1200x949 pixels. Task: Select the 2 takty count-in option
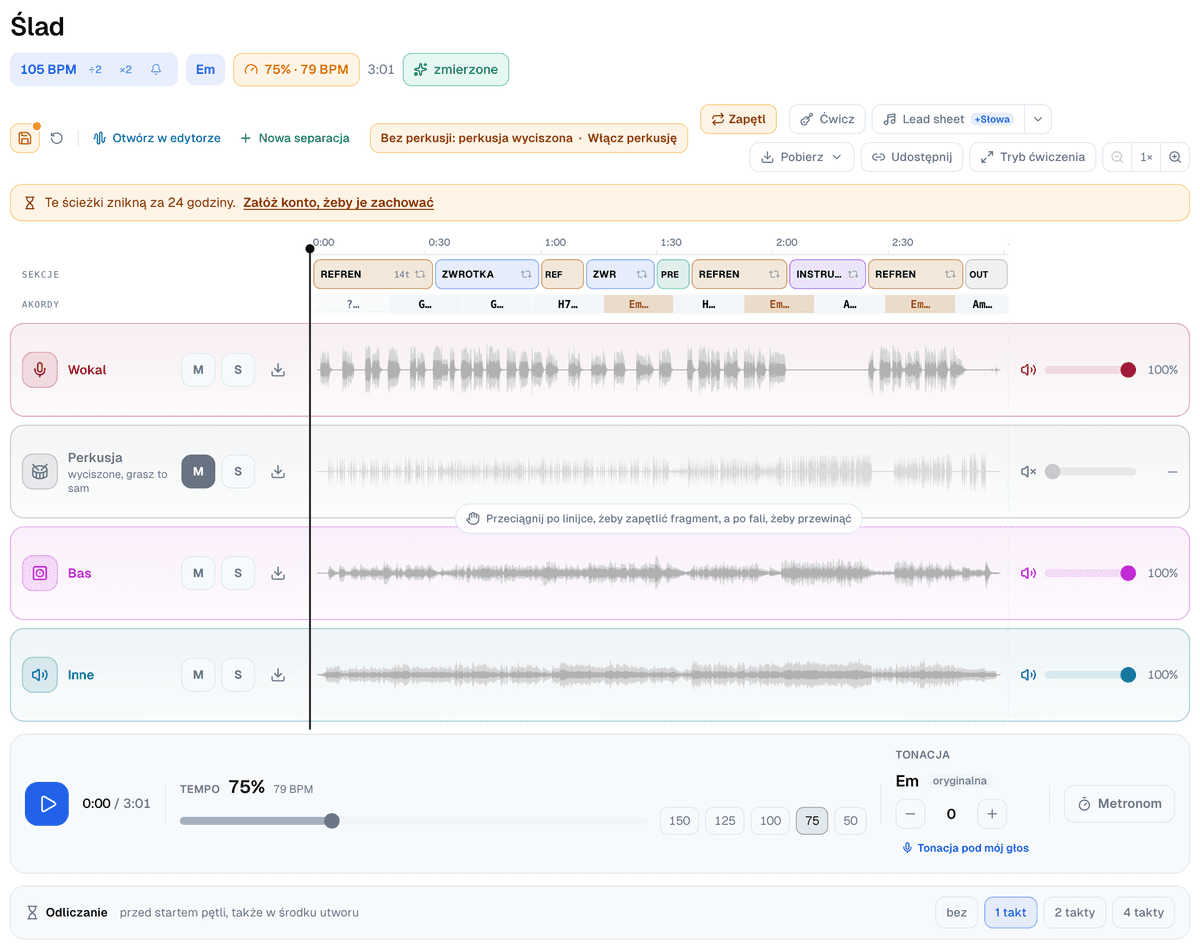click(1073, 912)
